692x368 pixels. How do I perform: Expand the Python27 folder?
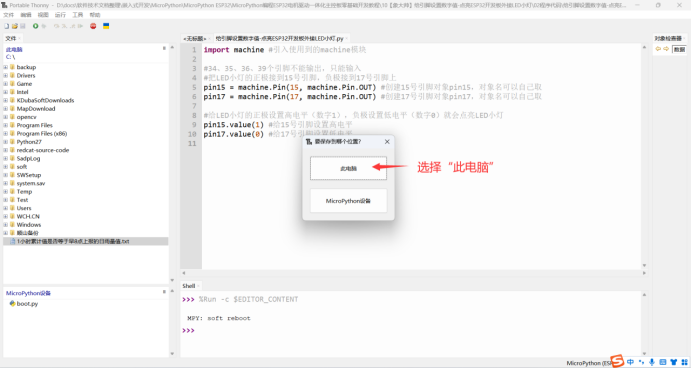[6, 142]
